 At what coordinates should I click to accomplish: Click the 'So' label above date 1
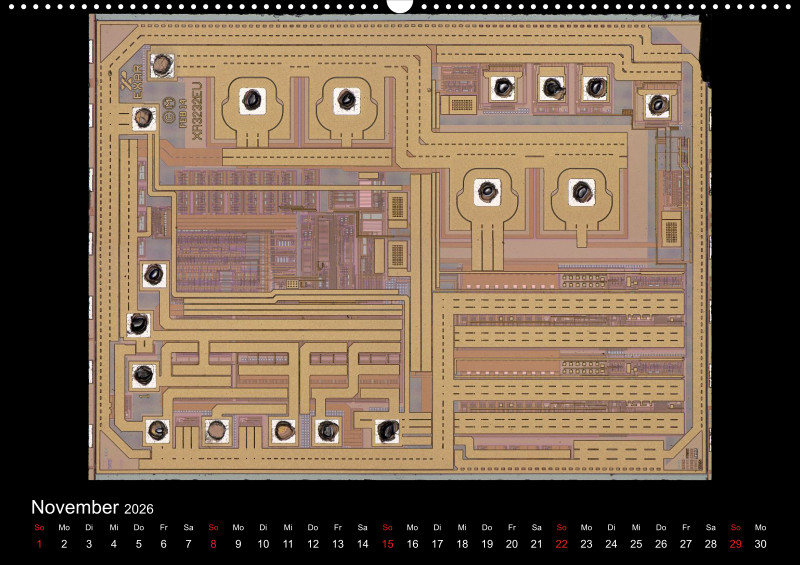39,527
